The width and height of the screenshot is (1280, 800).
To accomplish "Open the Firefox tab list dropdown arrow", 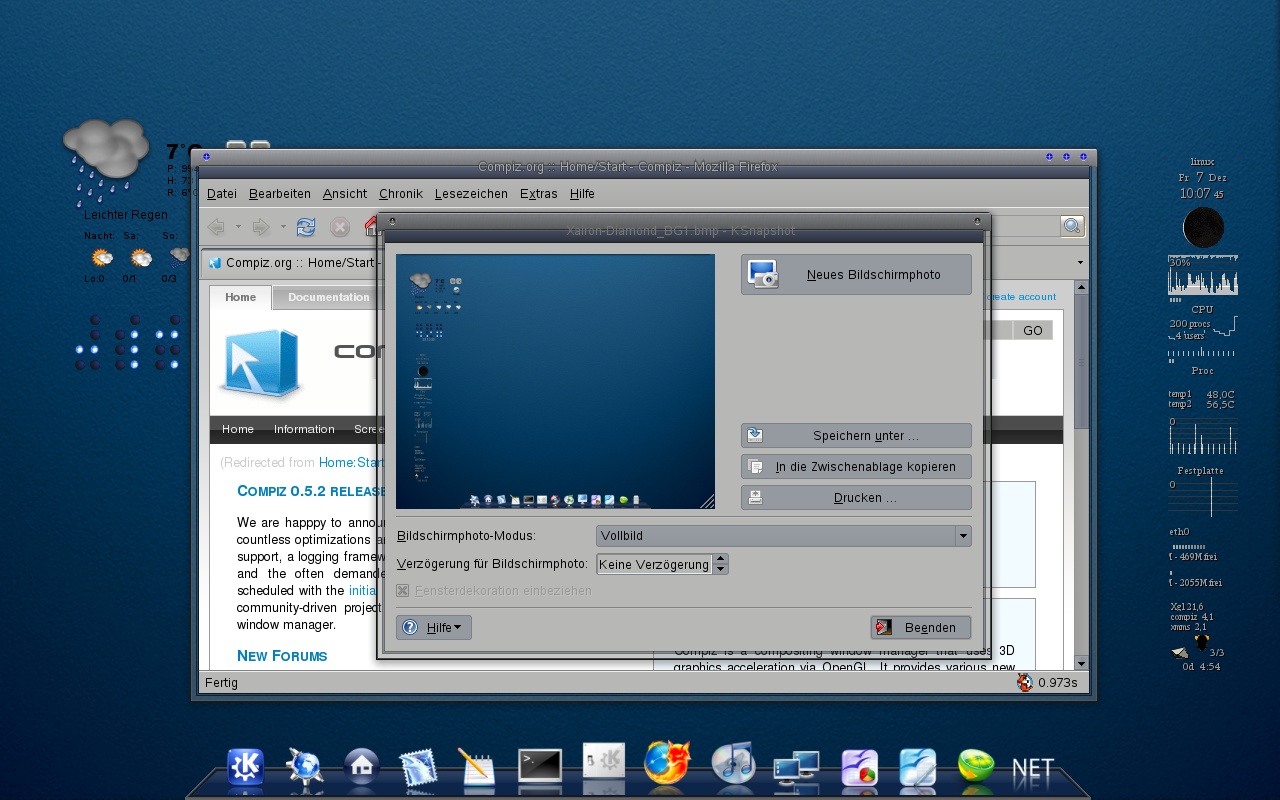I will point(1081,263).
